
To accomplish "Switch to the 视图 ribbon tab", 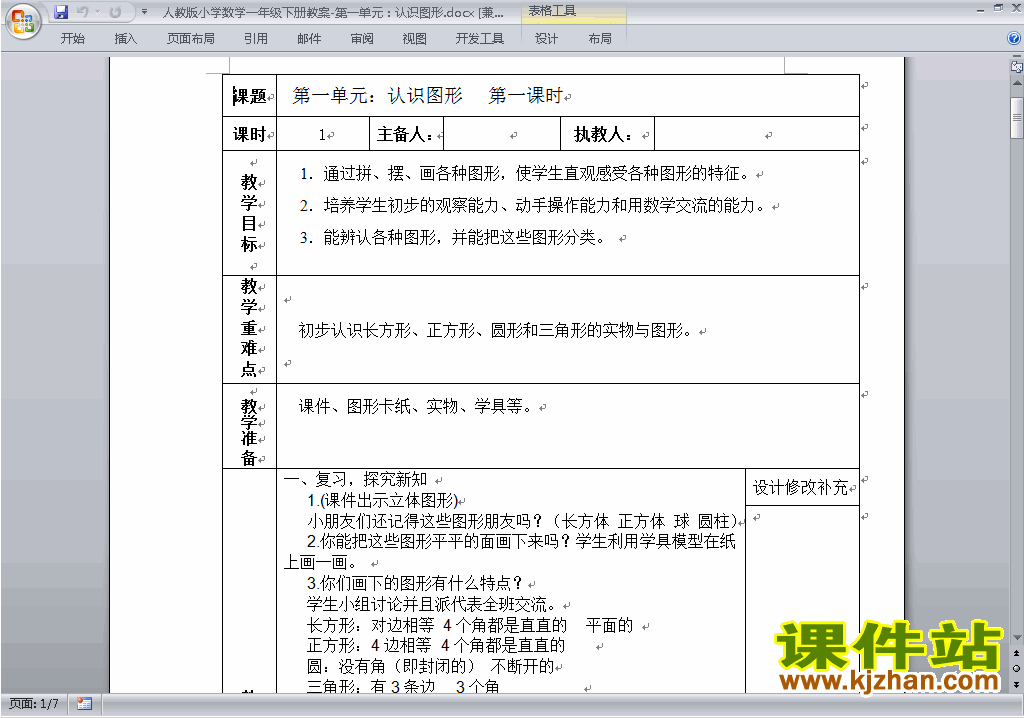I will 414,39.
